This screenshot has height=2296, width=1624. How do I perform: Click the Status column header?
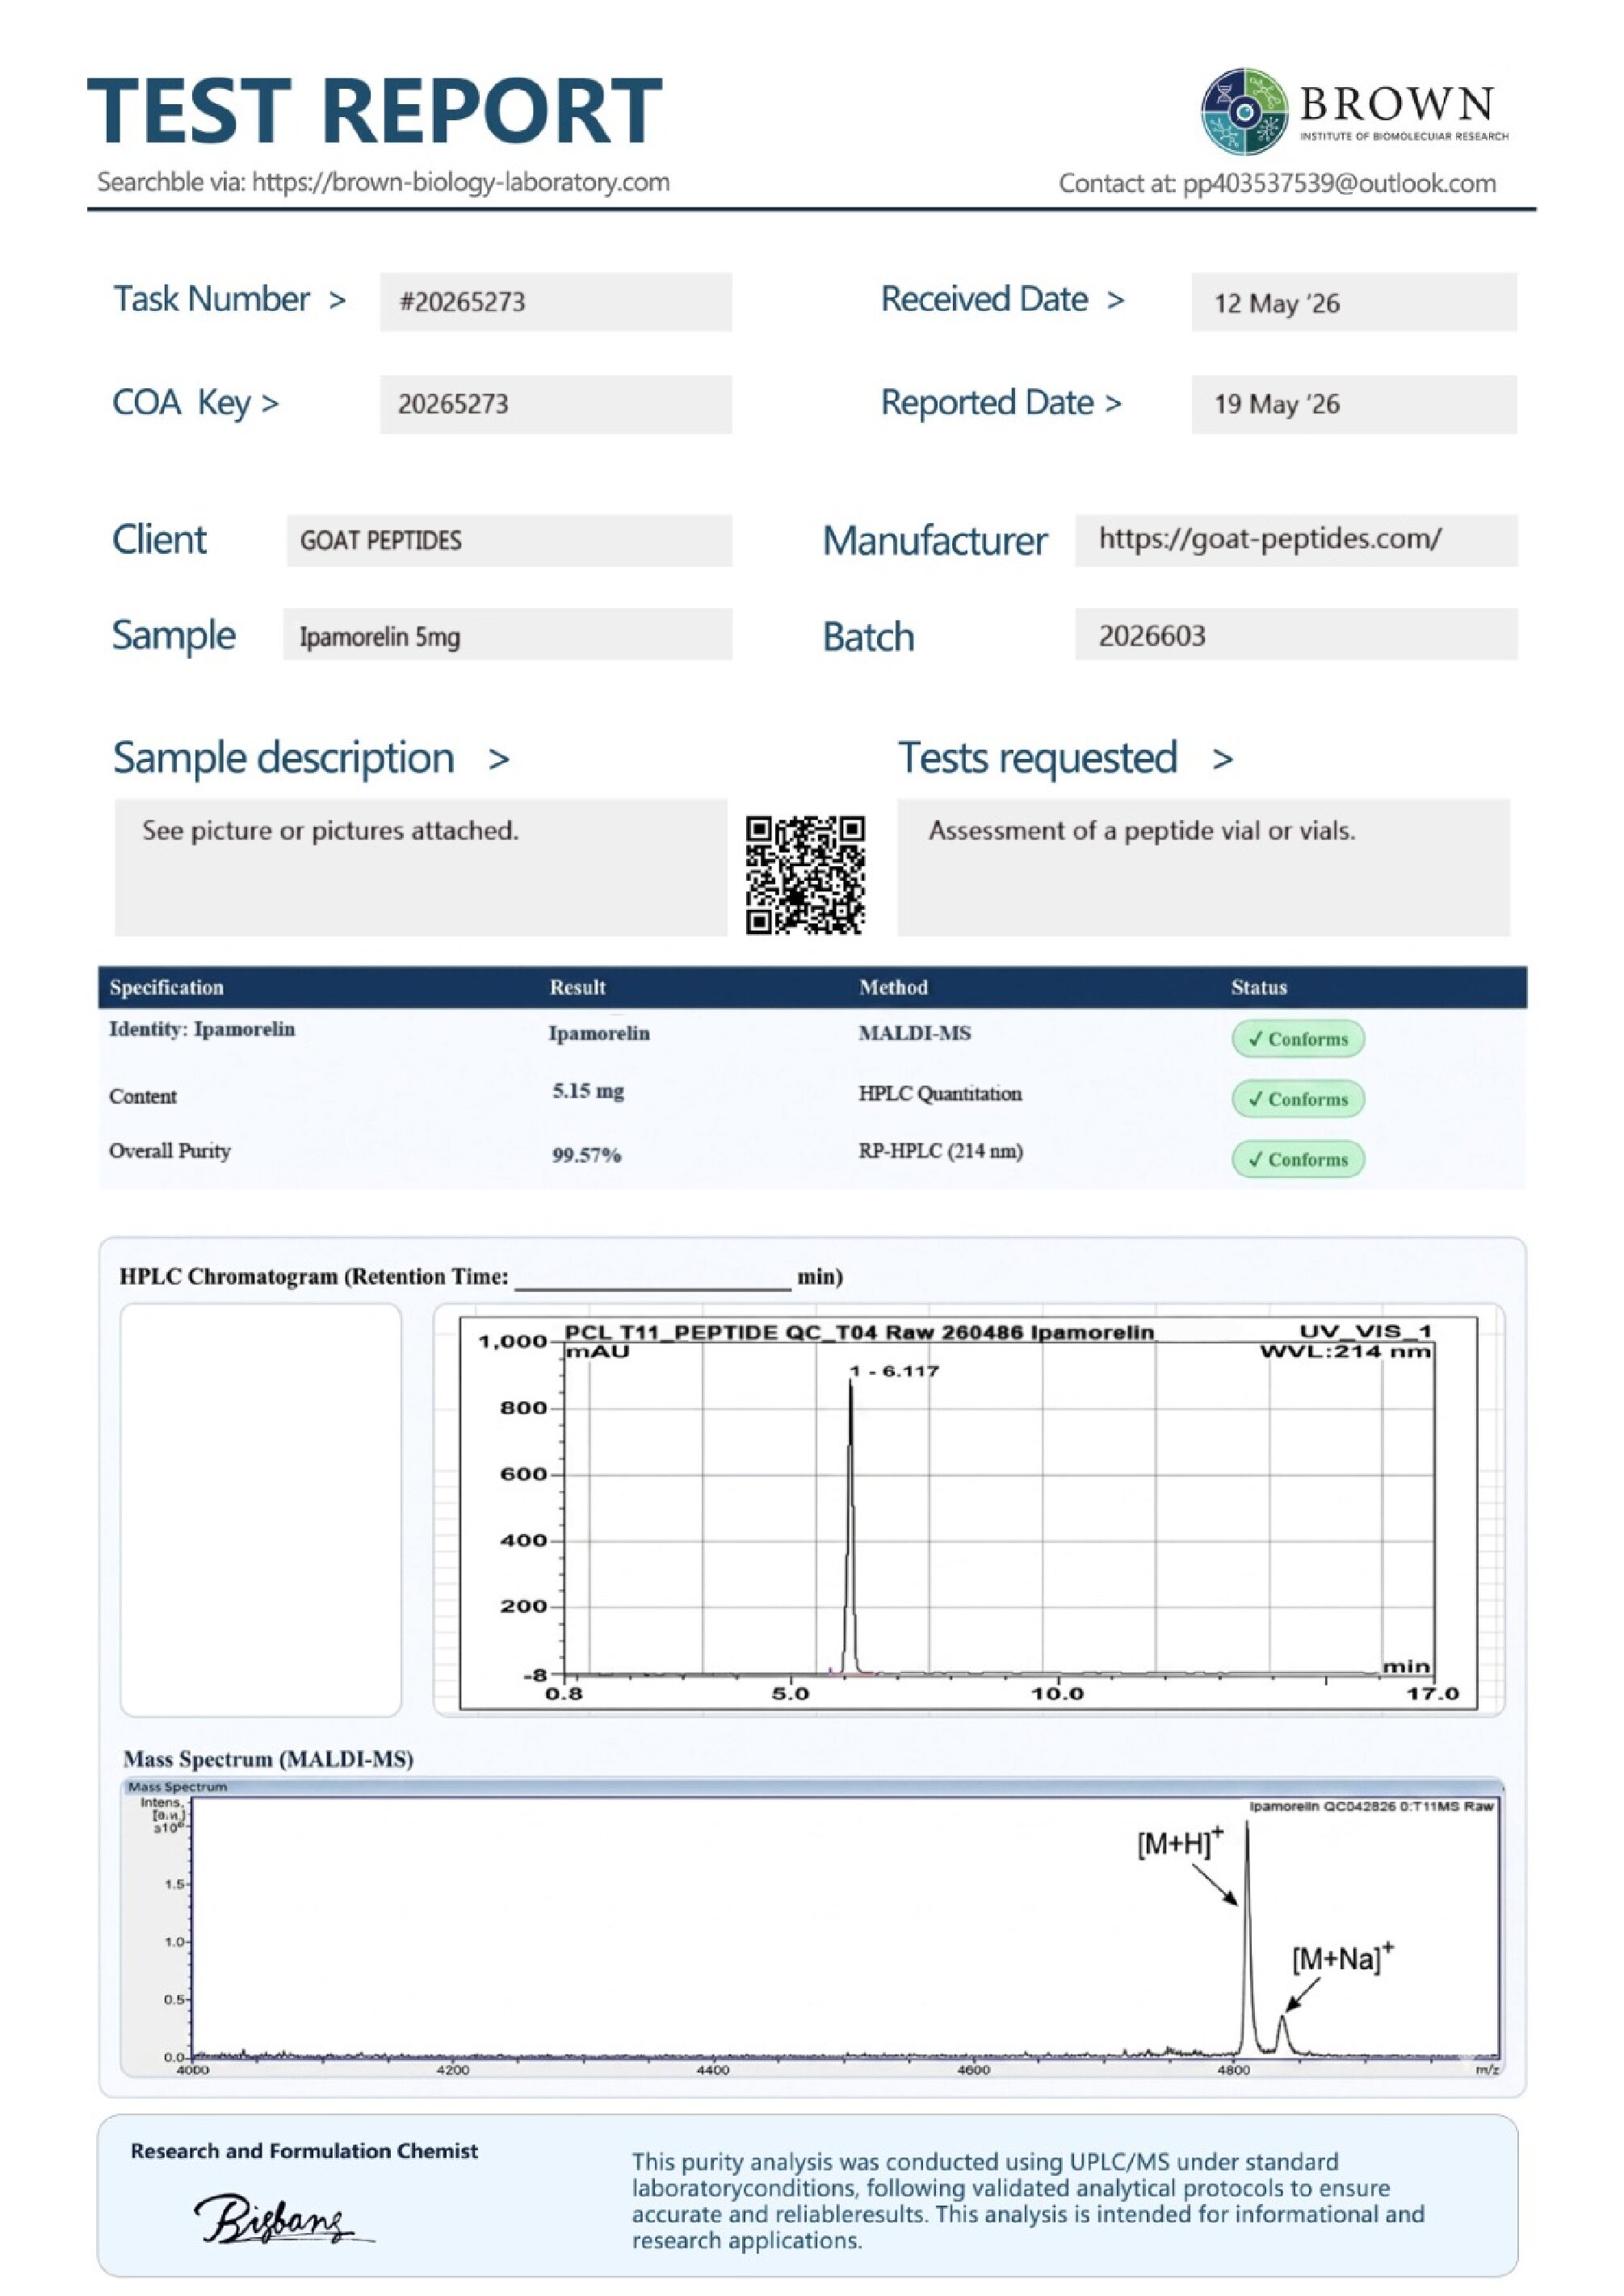(x=1258, y=987)
